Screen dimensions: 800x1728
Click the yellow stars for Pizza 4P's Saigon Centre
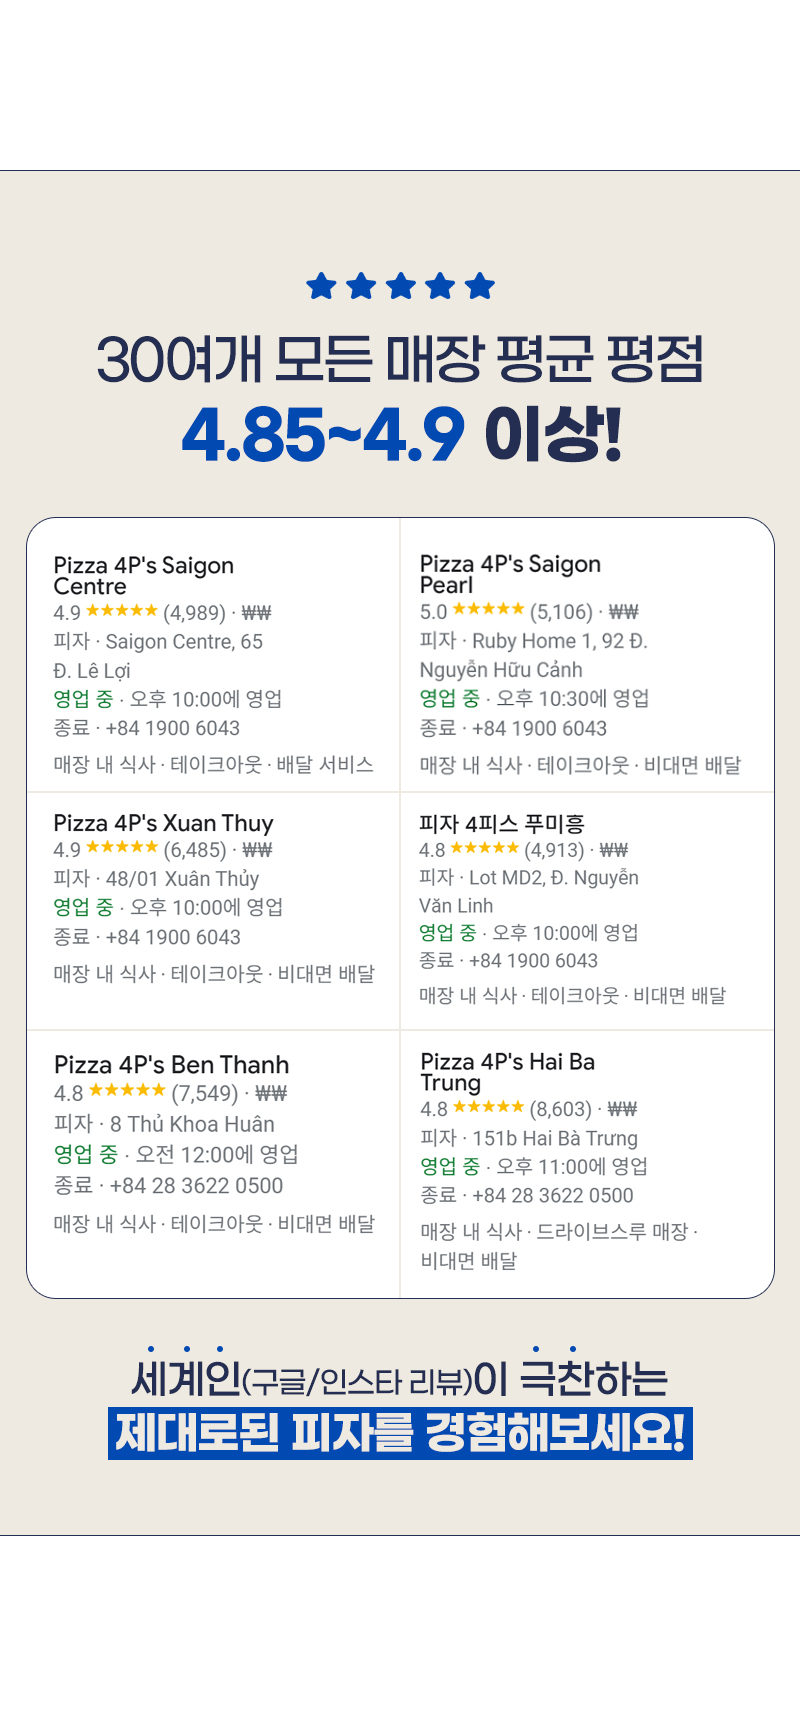[x=121, y=611]
